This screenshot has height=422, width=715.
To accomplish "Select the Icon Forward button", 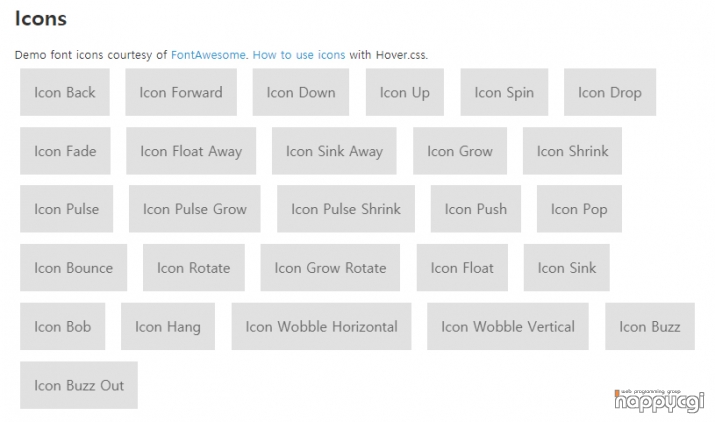I will pyautogui.click(x=181, y=92).
